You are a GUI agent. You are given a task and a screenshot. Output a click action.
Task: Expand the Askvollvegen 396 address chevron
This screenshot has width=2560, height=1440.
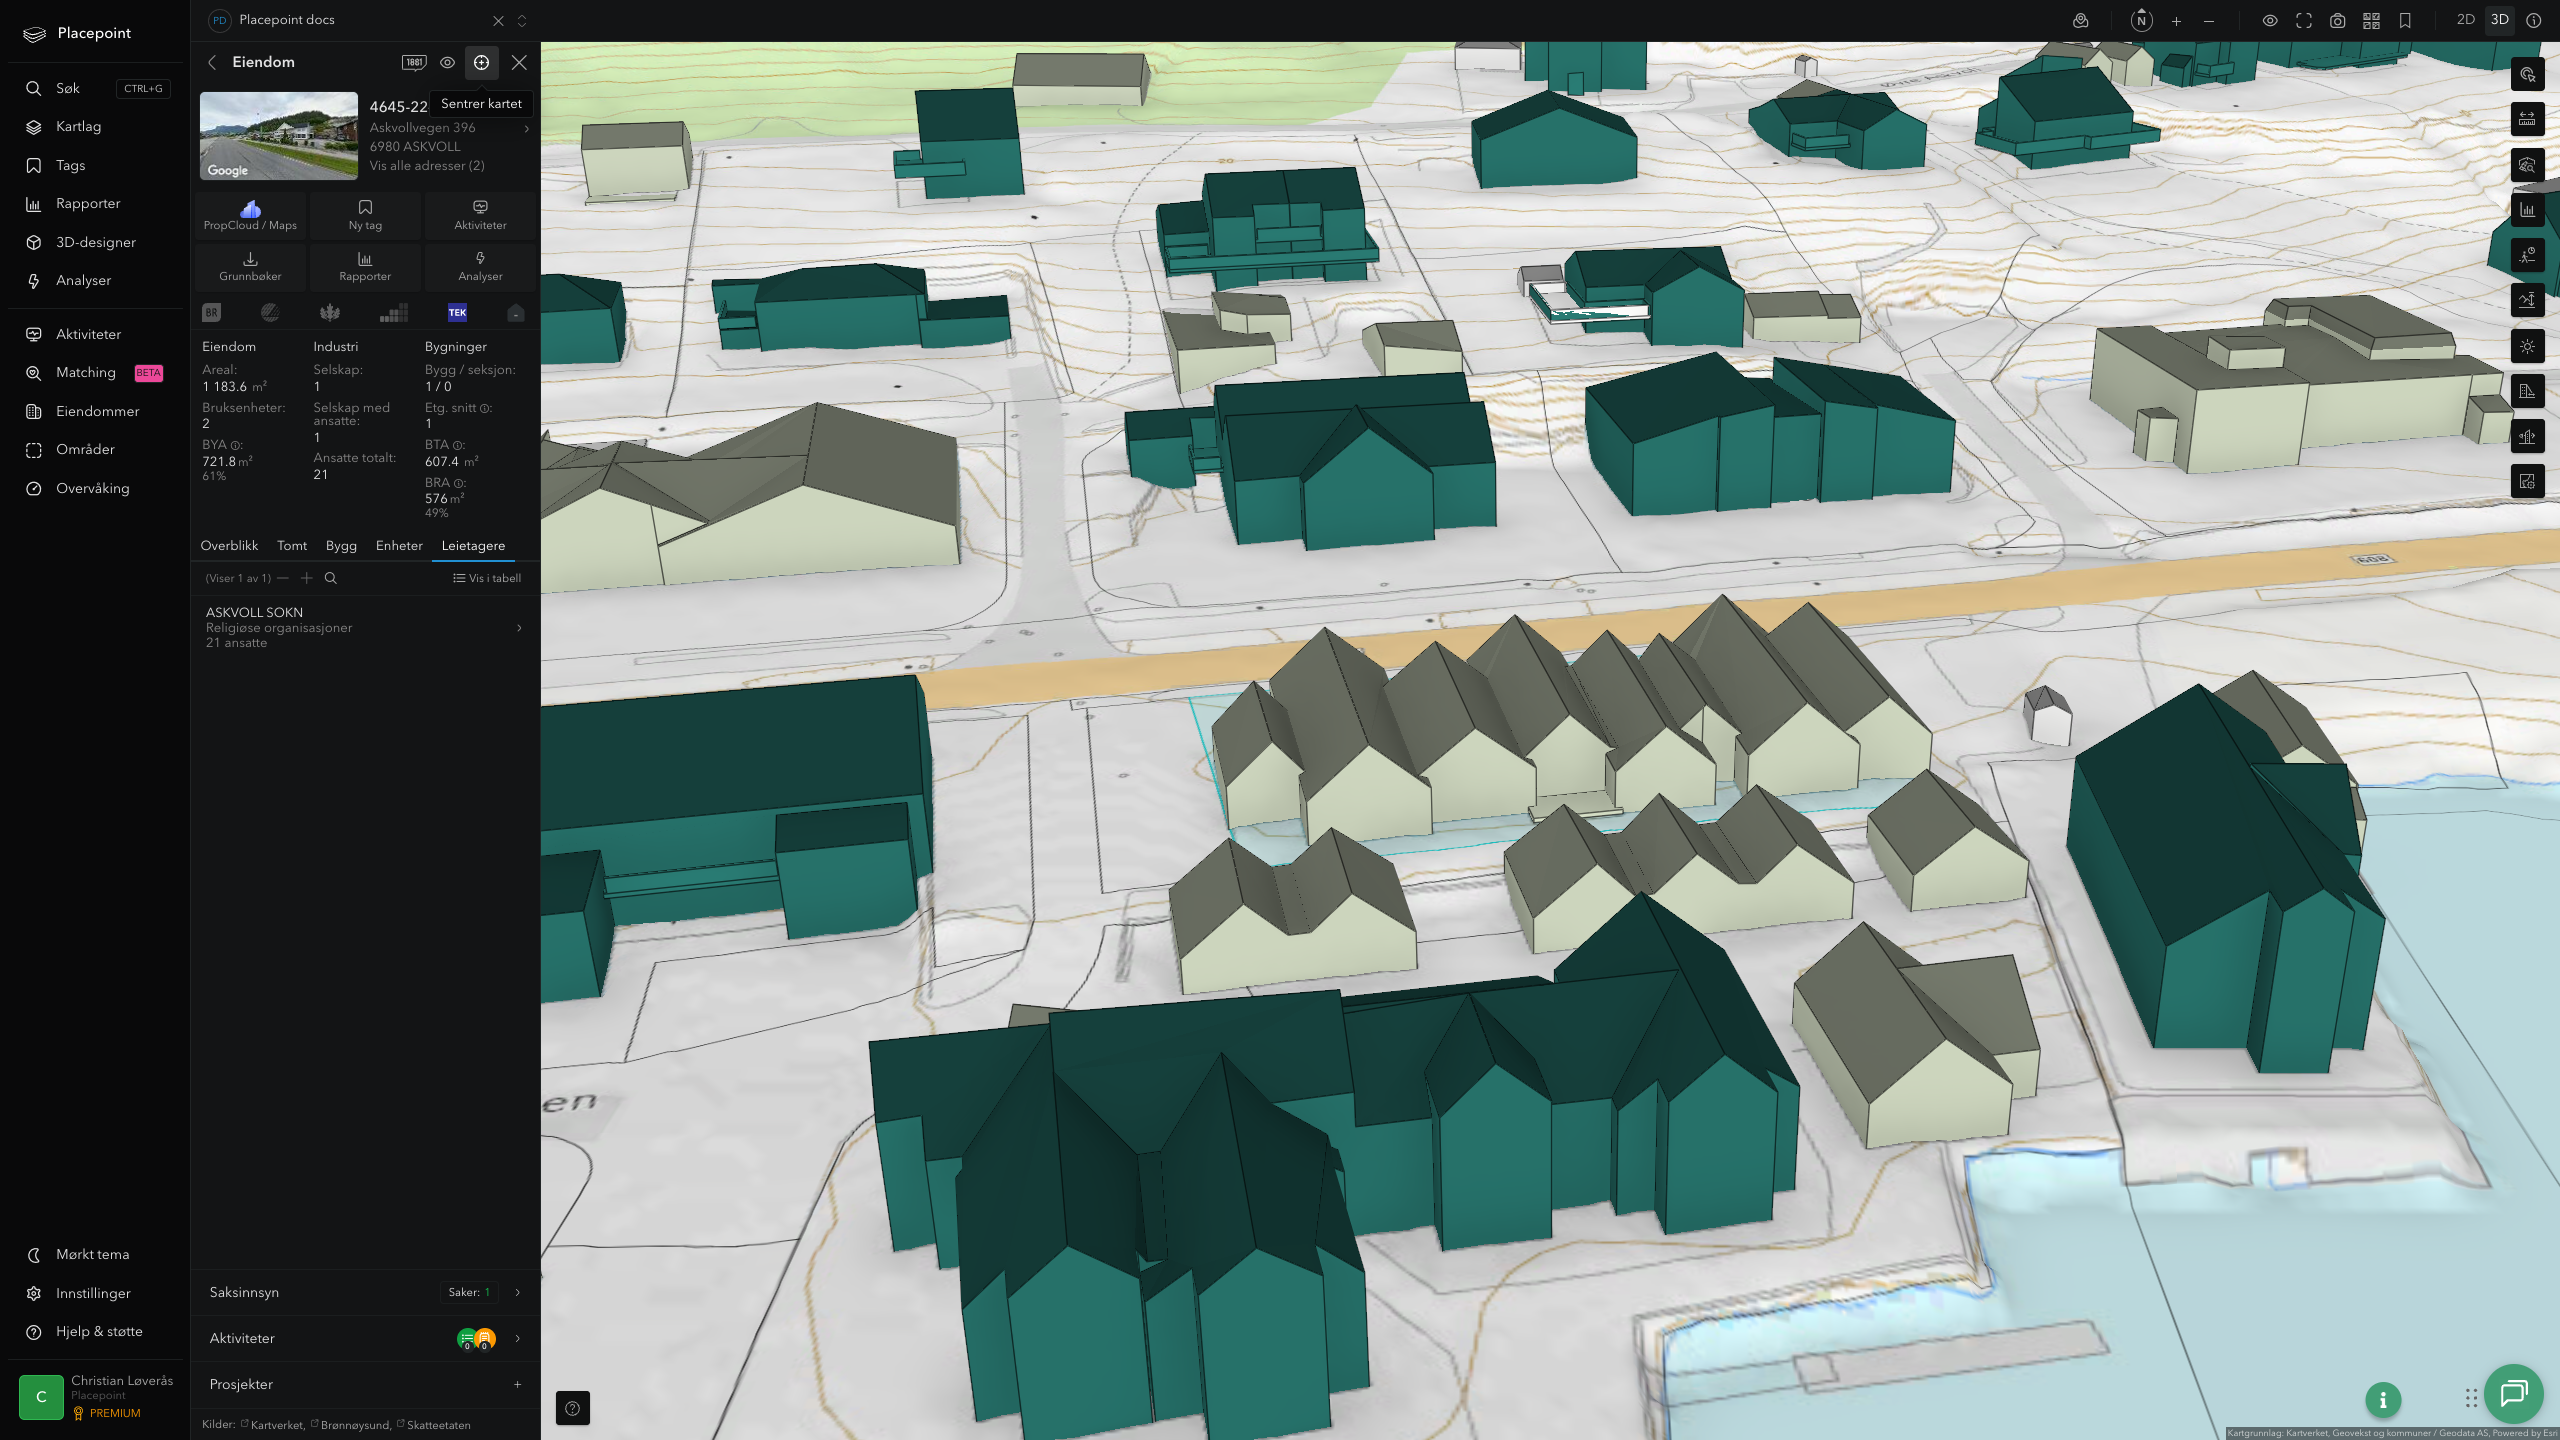(526, 128)
